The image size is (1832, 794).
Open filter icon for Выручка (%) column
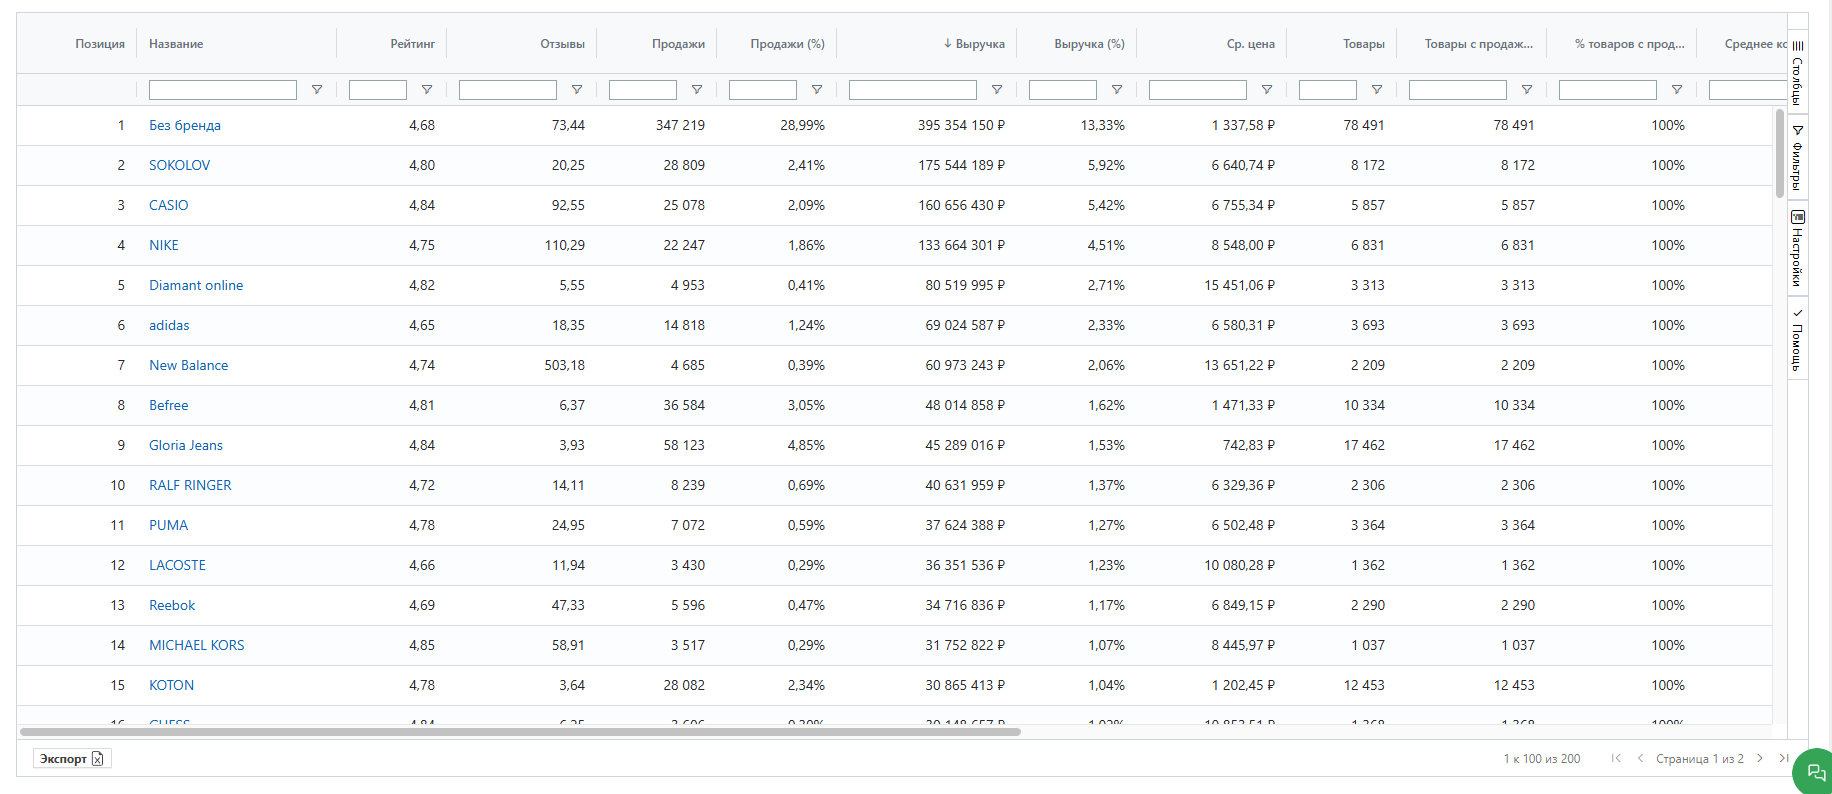1117,90
